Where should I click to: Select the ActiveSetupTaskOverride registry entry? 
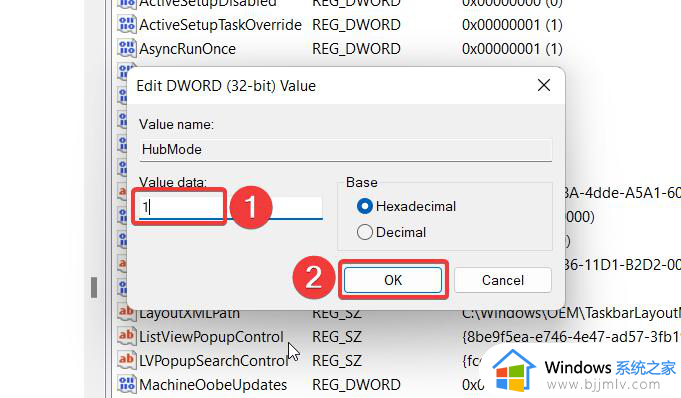[x=220, y=25]
